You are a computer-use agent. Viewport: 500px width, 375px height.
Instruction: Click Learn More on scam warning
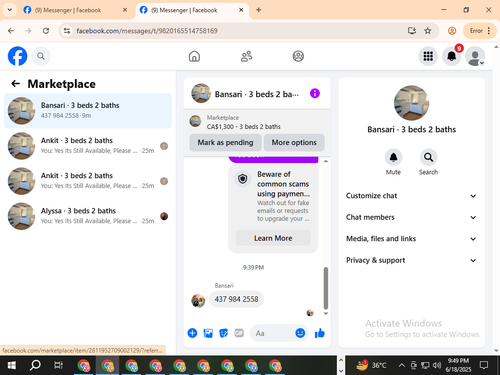tap(273, 238)
